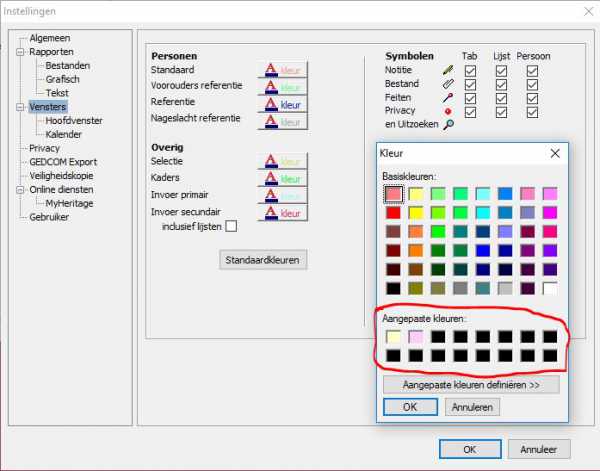Open the Invoer primair color button
Viewport: 600px width, 471px height.
(x=281, y=196)
